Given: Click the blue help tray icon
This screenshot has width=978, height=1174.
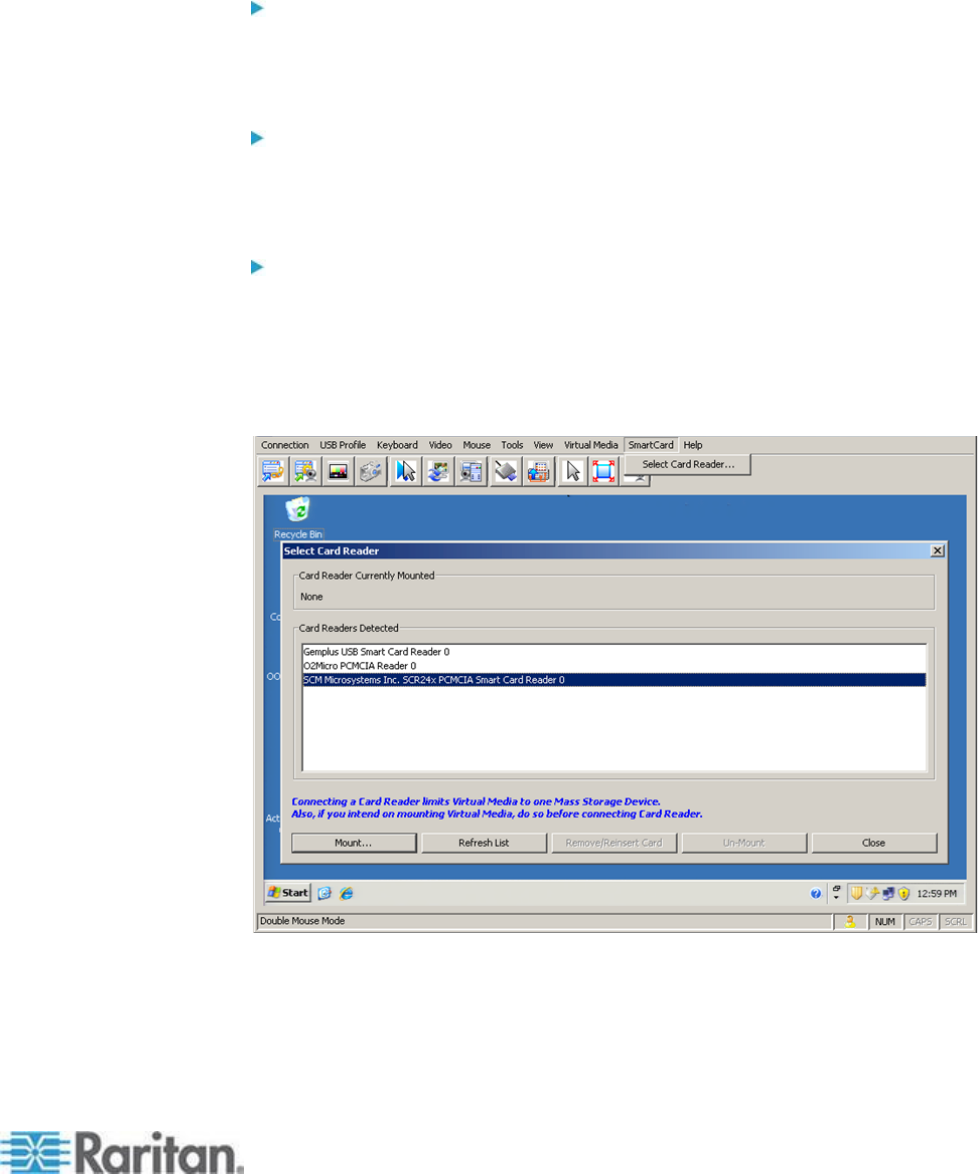Looking at the screenshot, I should (815, 893).
